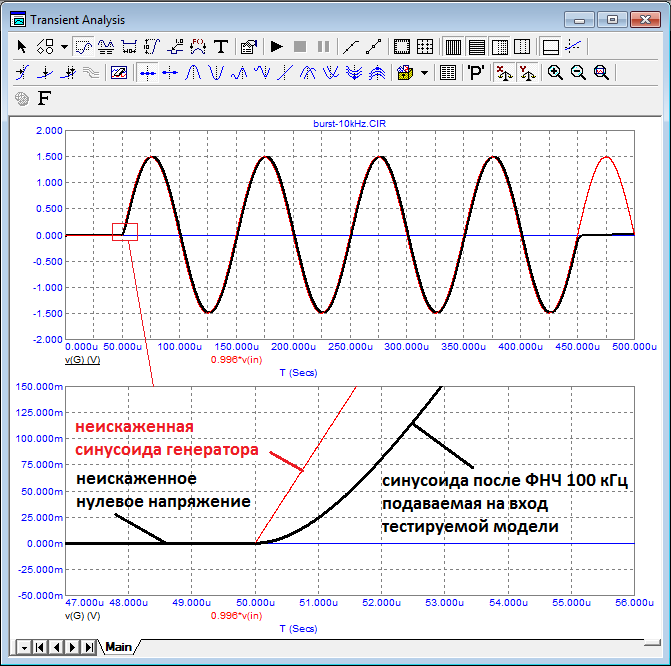
Task: Zoom out of the plot
Action: (x=578, y=73)
